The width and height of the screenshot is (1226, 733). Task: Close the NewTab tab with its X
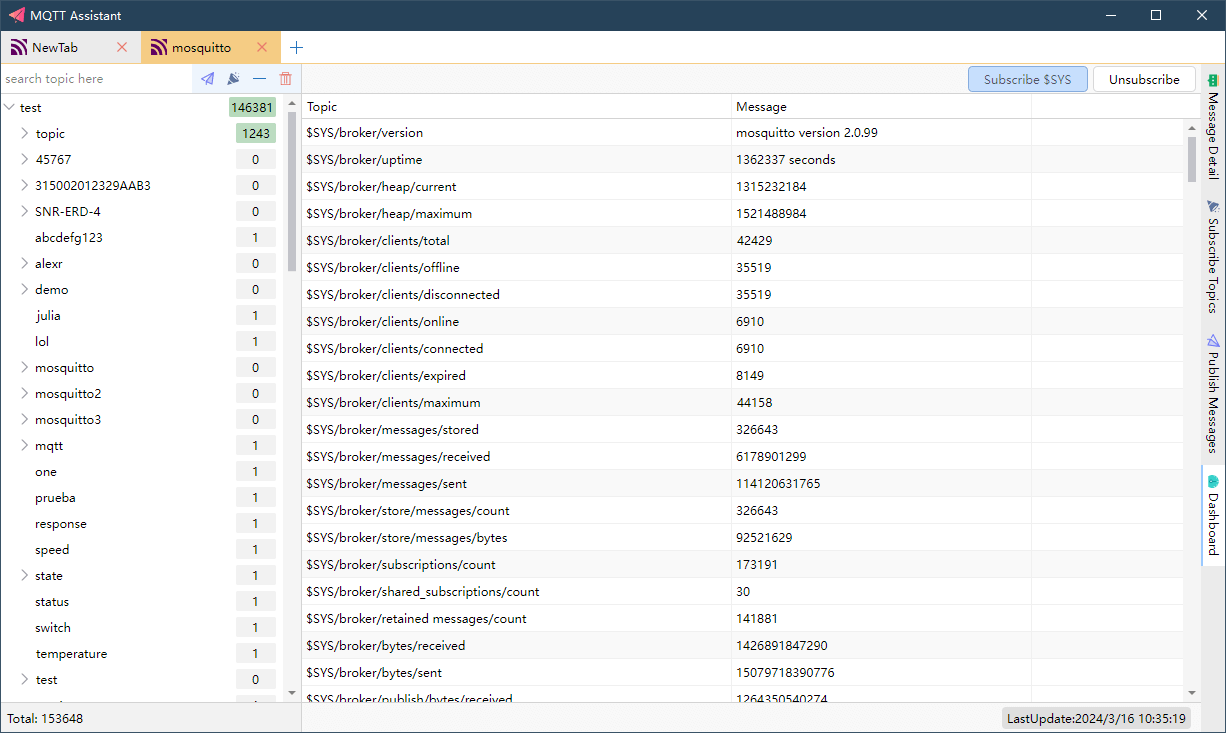pyautogui.click(x=122, y=47)
